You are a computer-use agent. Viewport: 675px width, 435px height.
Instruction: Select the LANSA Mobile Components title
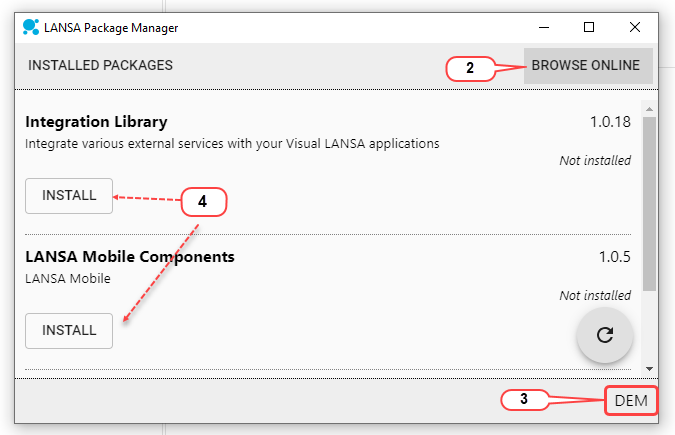point(130,256)
